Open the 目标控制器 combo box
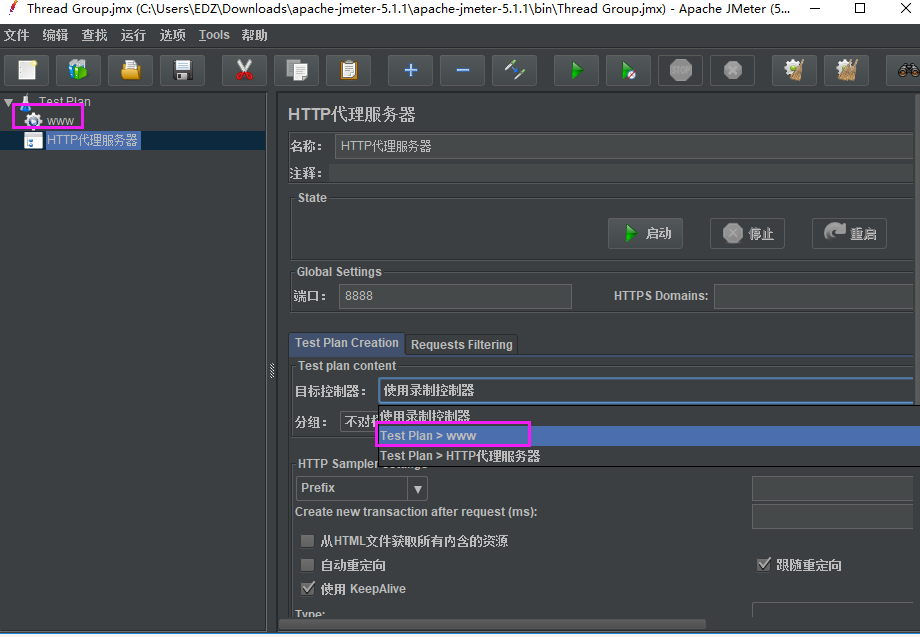 click(x=646, y=391)
